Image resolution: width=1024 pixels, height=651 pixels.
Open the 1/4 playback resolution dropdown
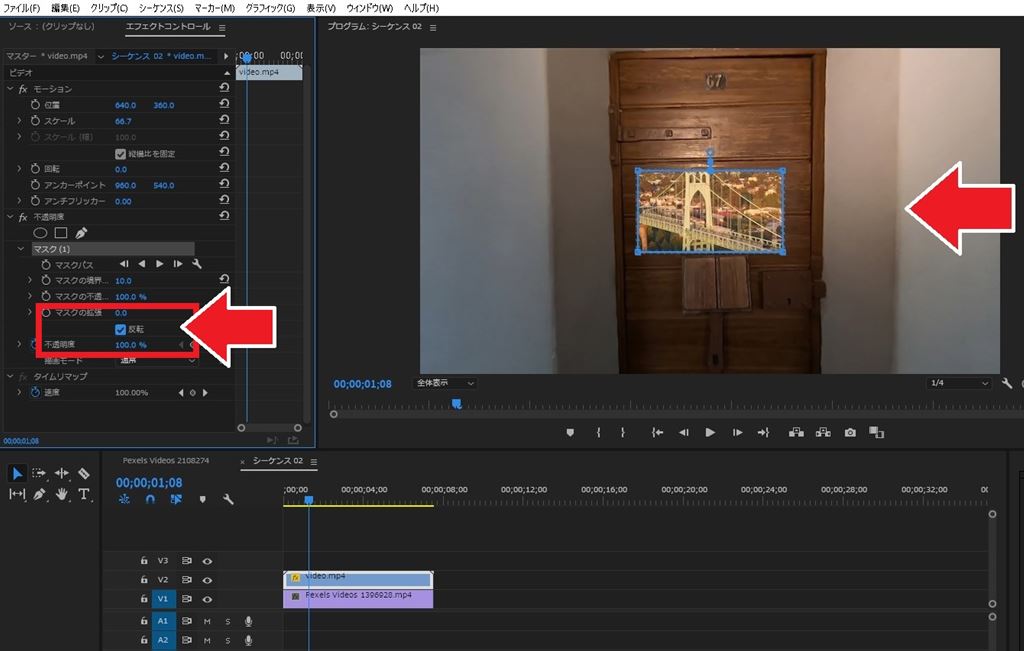957,383
